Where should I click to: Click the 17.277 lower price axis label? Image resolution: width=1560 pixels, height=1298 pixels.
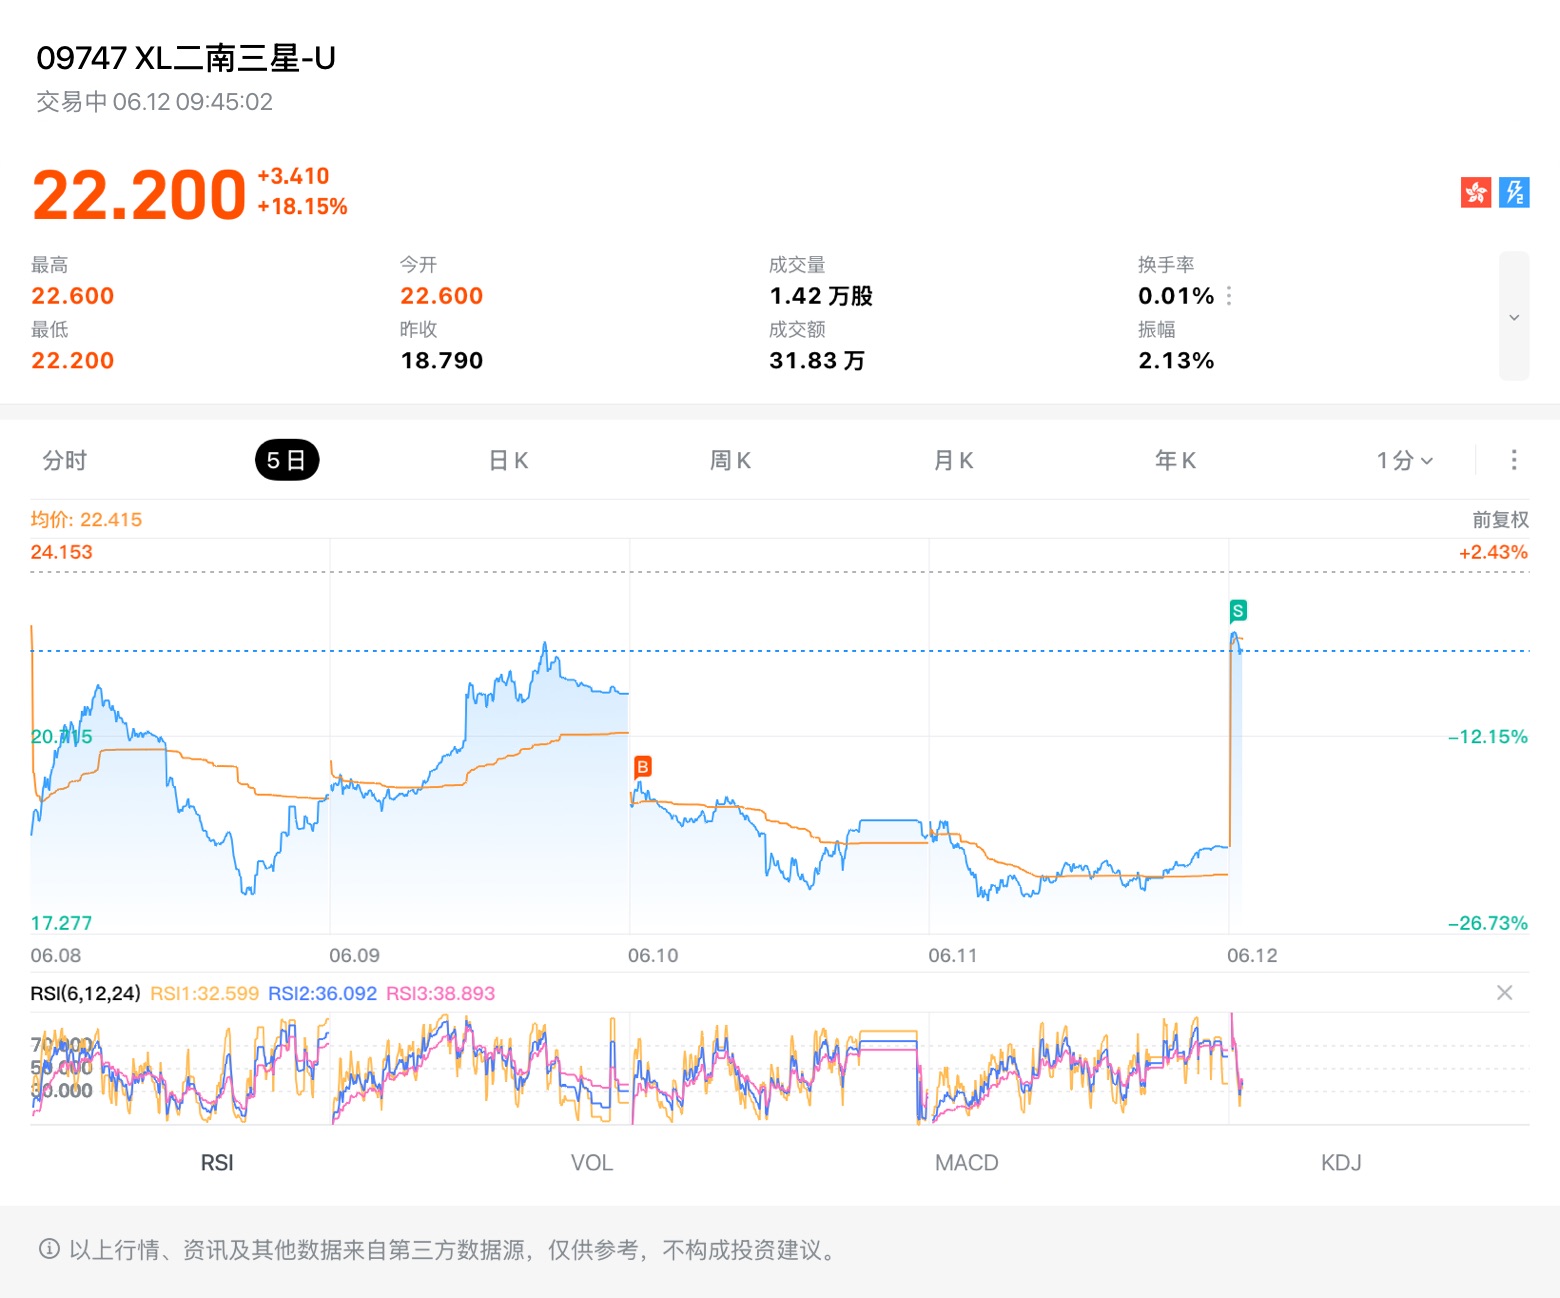click(x=61, y=923)
